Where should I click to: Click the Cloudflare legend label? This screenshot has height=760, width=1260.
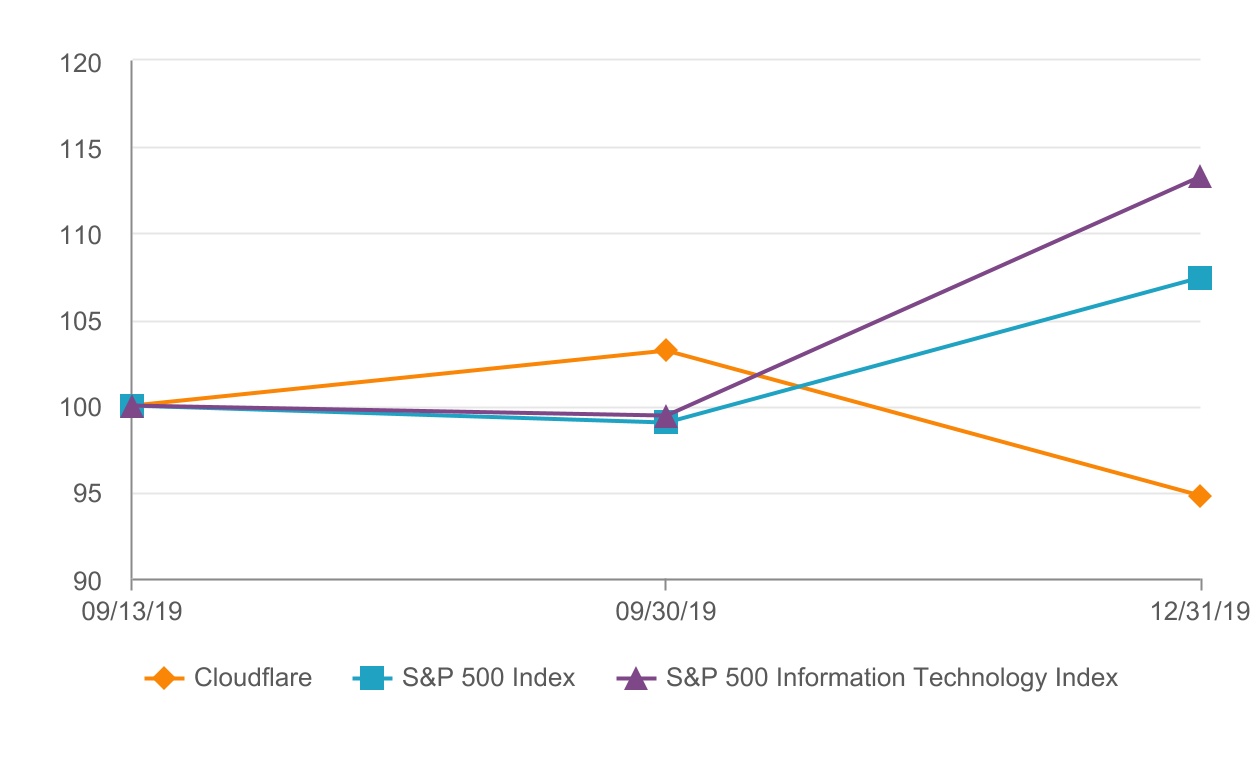253,678
